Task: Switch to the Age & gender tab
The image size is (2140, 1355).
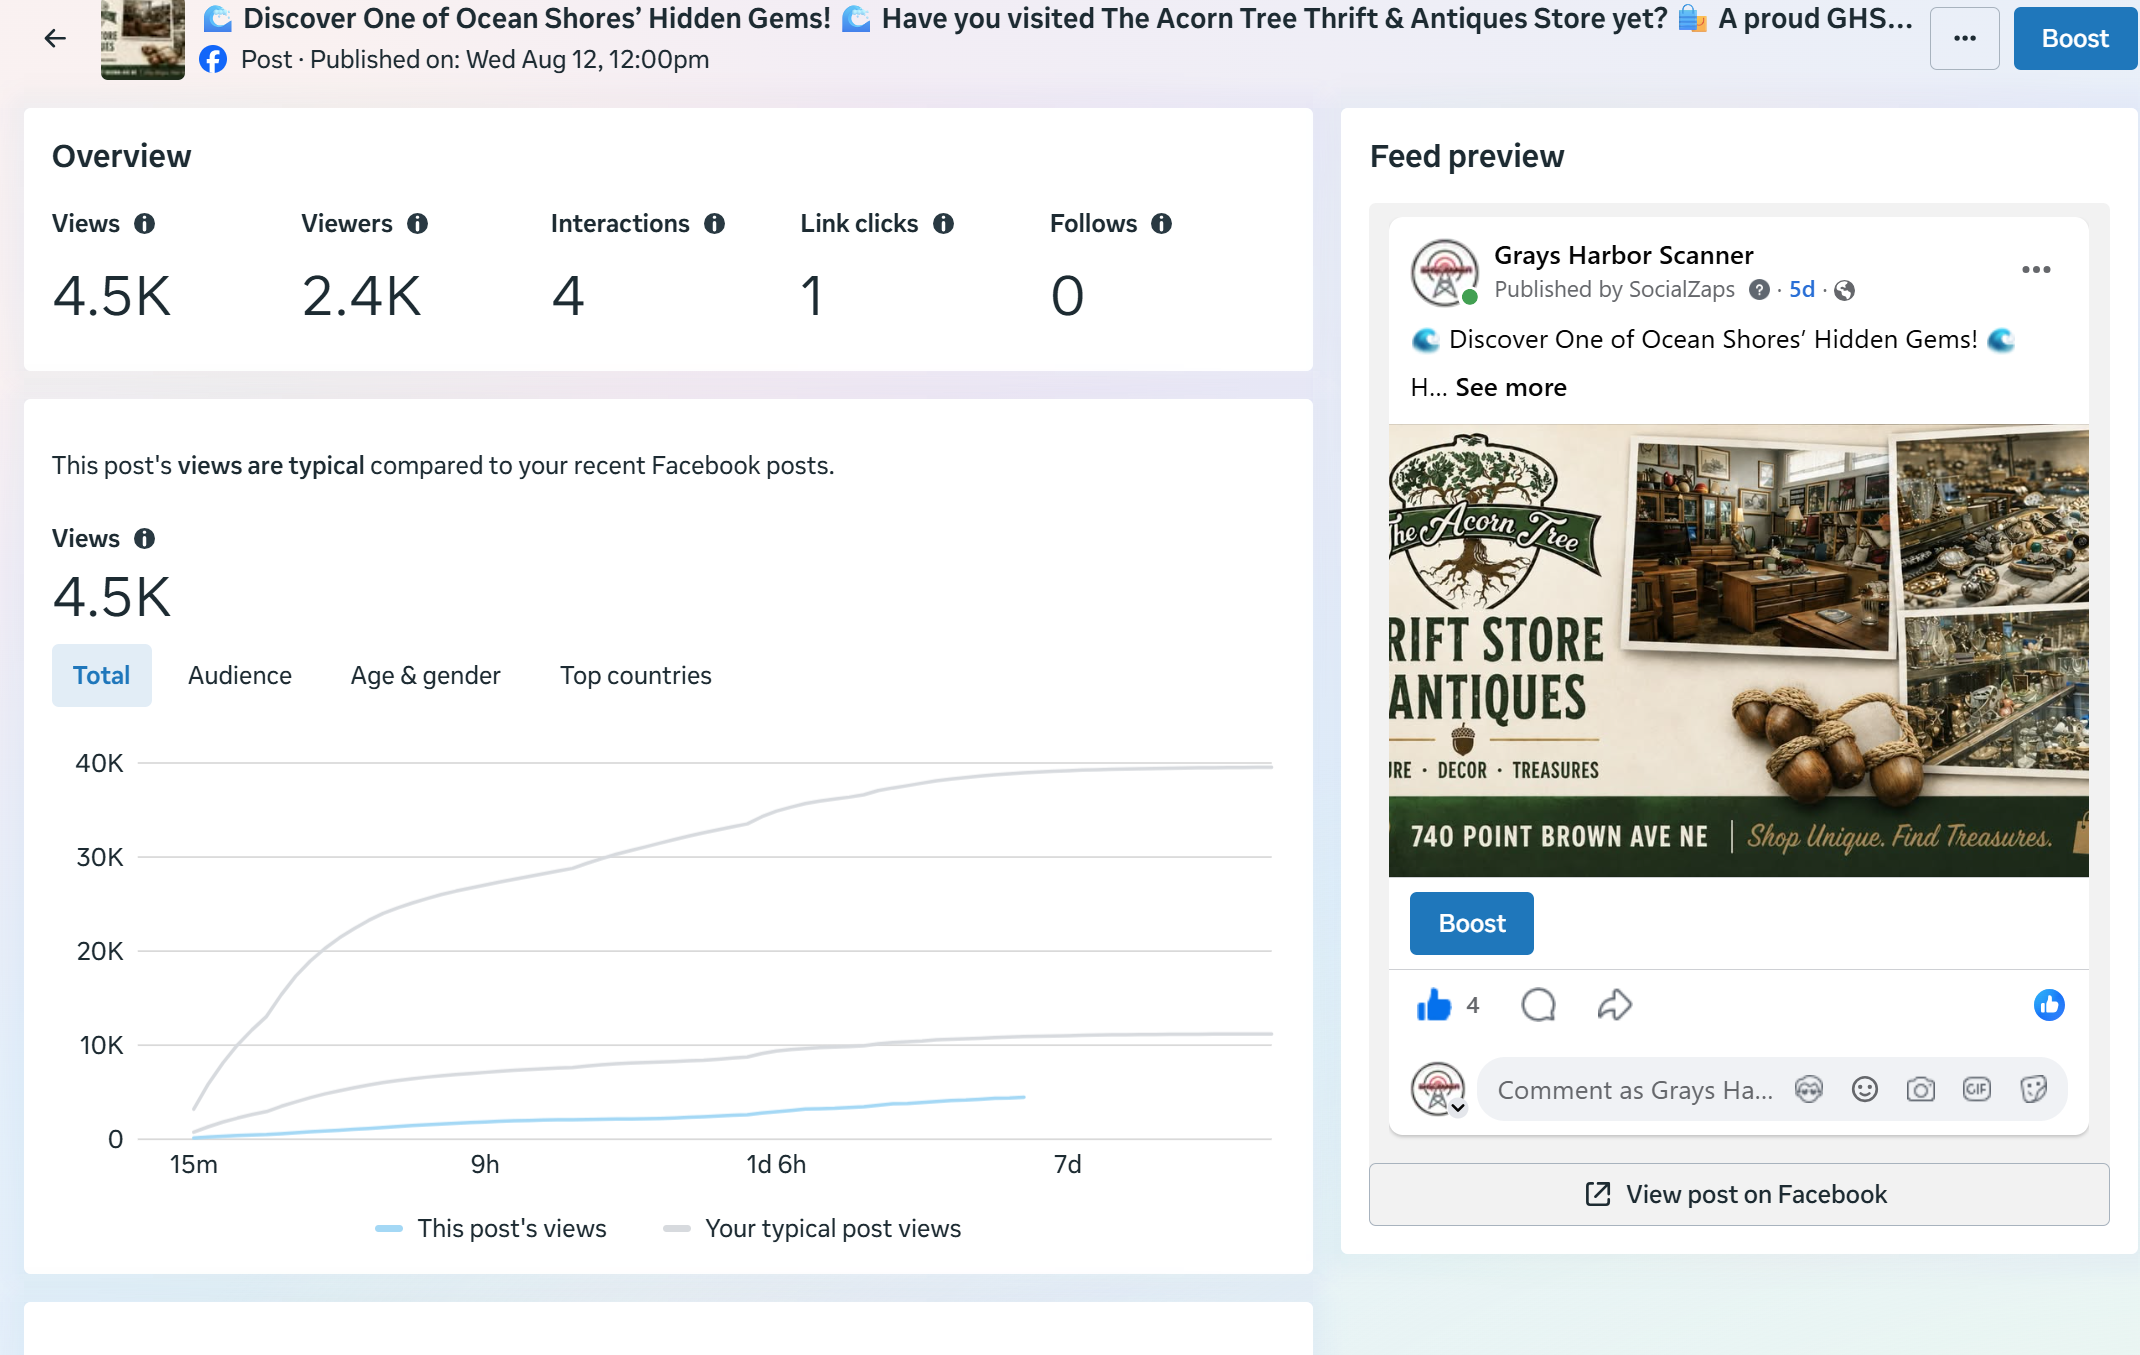Action: (426, 676)
